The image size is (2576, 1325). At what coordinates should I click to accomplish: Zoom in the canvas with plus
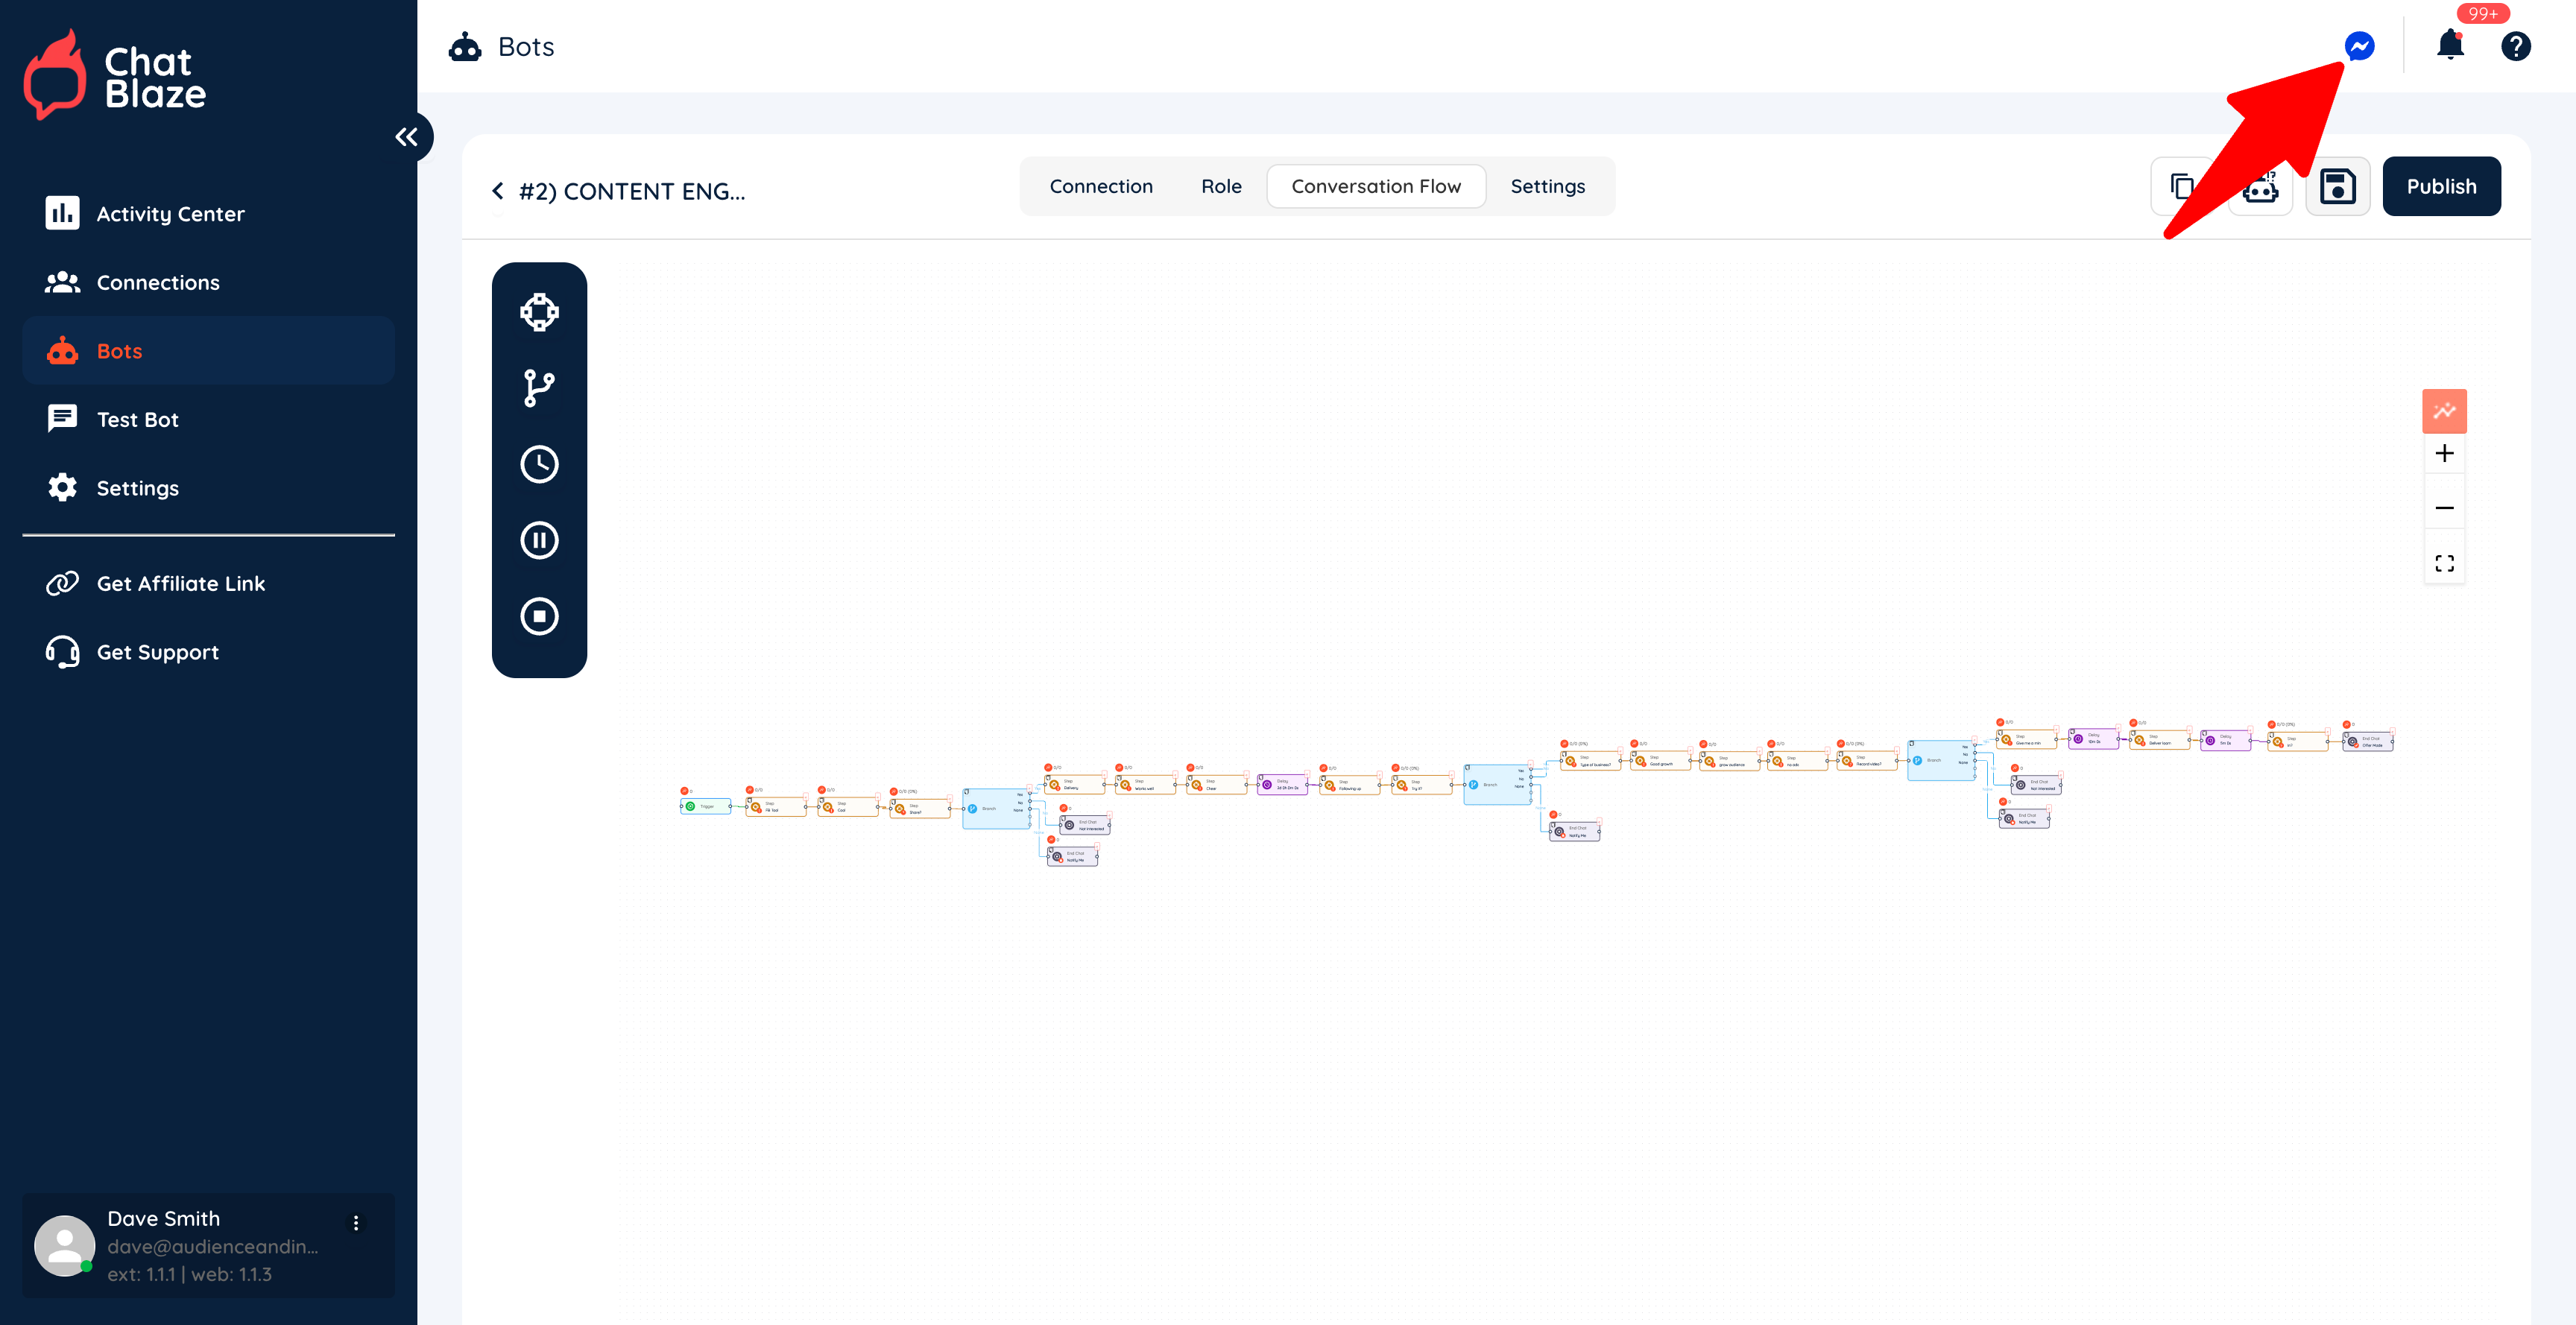[x=2443, y=453]
